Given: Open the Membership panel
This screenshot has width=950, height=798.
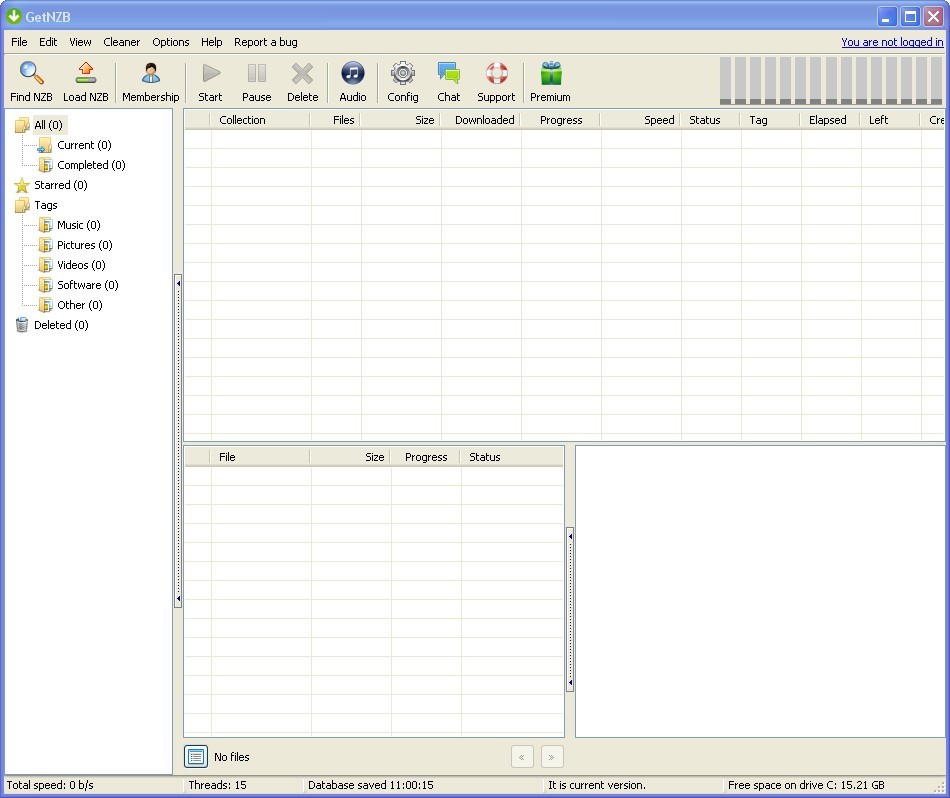Looking at the screenshot, I should click(150, 80).
